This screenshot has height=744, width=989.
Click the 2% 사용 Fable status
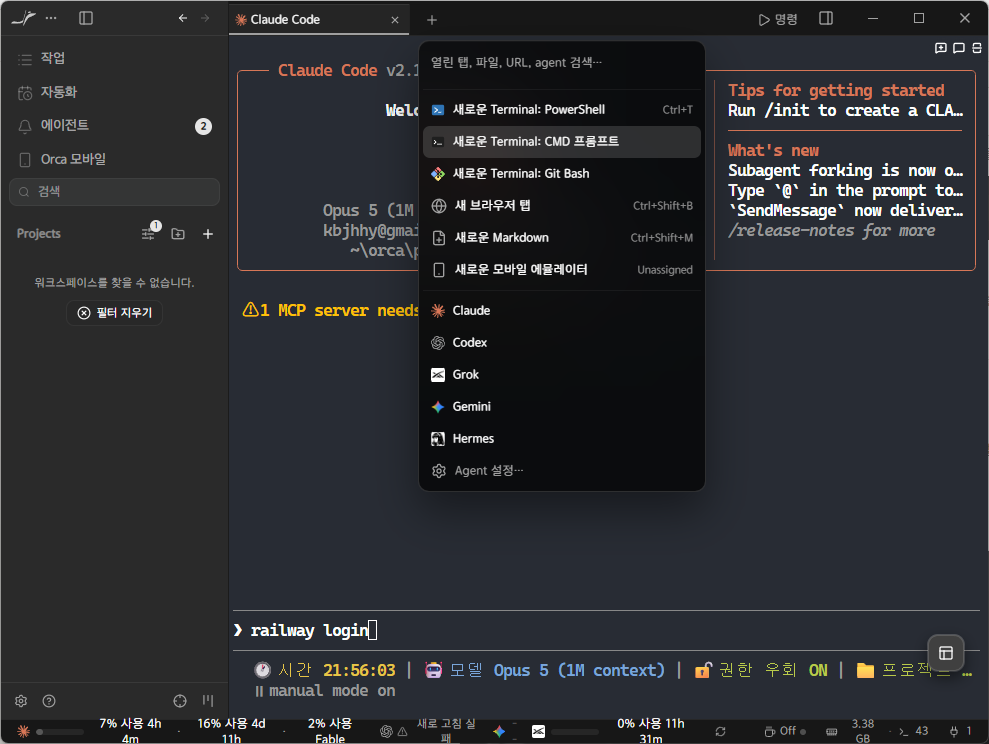pyautogui.click(x=330, y=731)
